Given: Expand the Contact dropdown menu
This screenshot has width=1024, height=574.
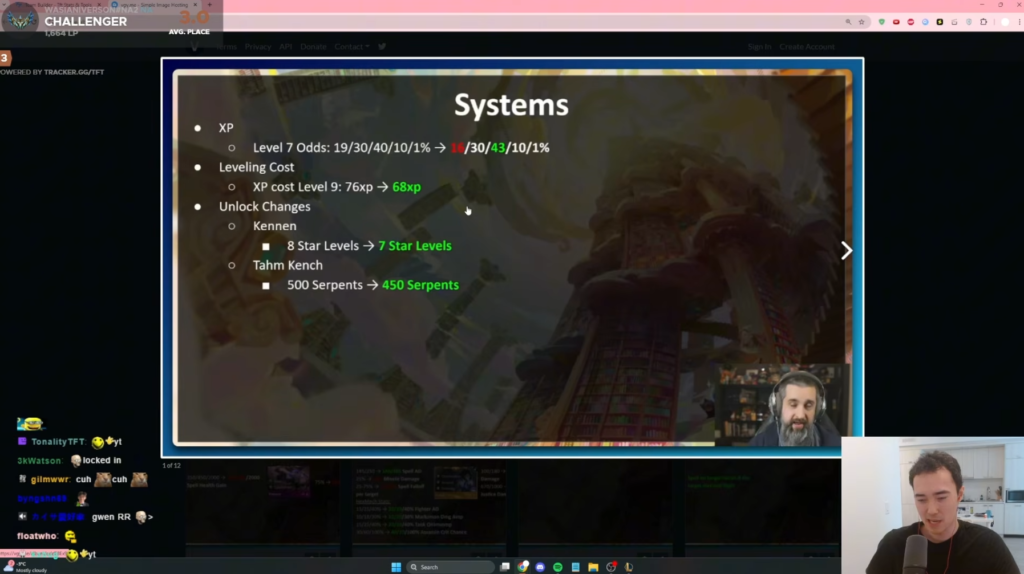Looking at the screenshot, I should [x=351, y=47].
